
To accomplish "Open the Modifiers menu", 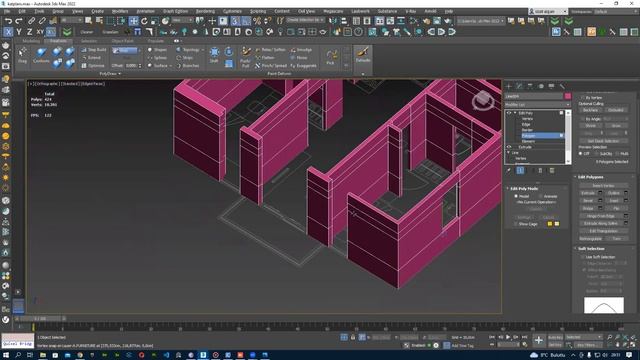I will coord(120,11).
